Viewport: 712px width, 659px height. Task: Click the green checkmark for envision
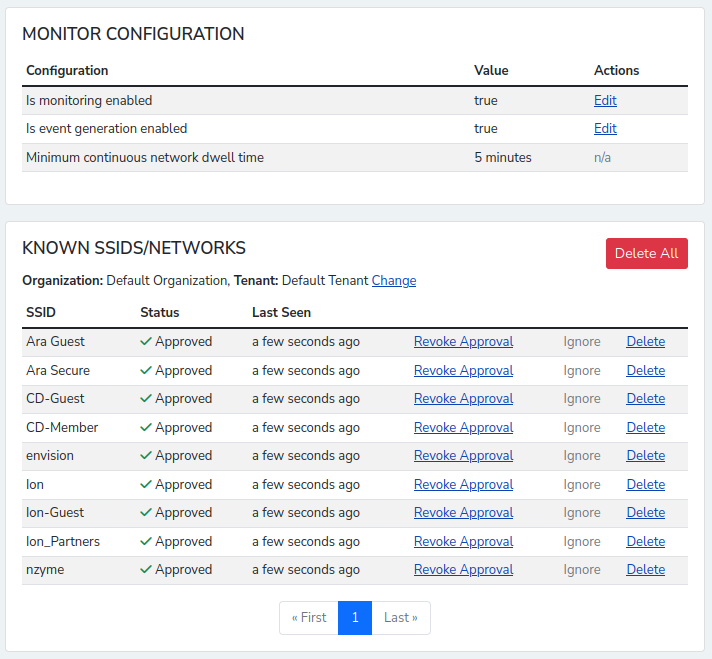coord(146,456)
